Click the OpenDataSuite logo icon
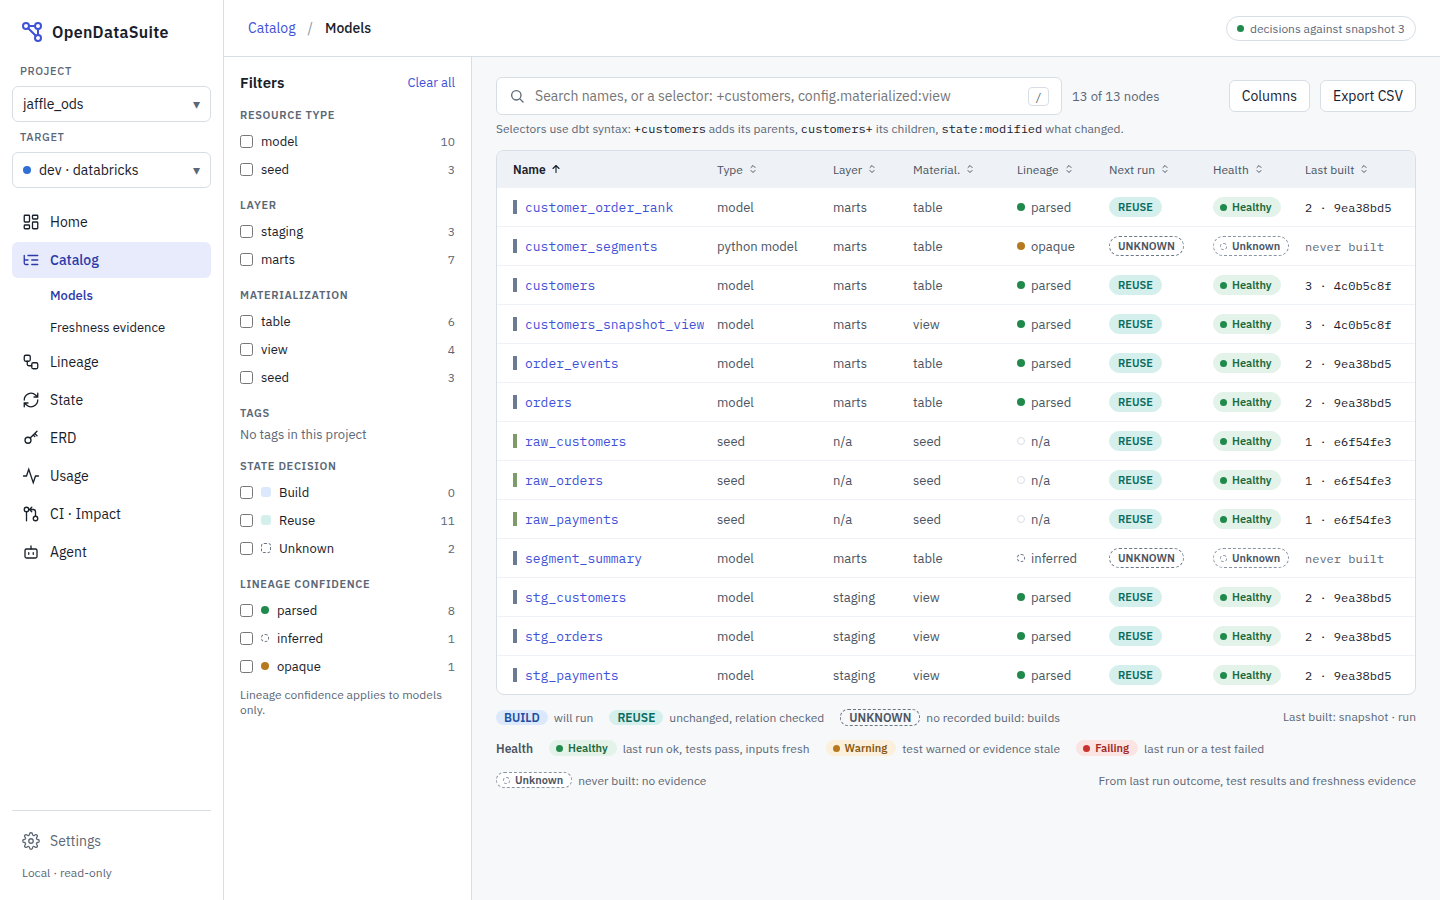This screenshot has width=1440, height=900. 32,32
